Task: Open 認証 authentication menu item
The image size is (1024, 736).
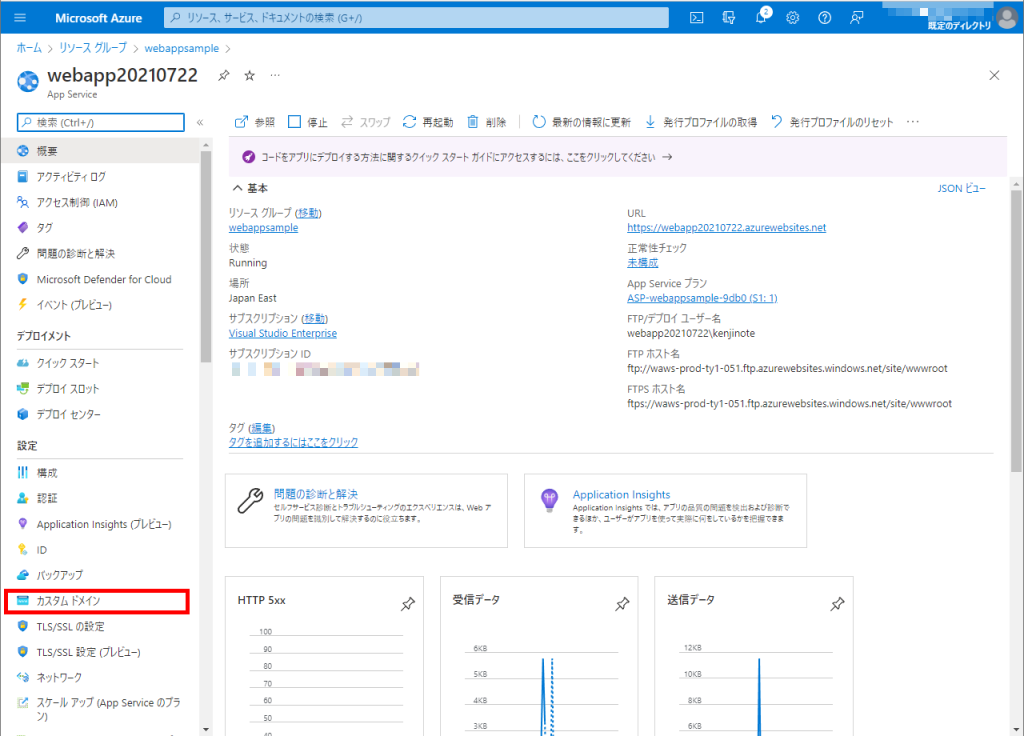Action: [x=100, y=498]
